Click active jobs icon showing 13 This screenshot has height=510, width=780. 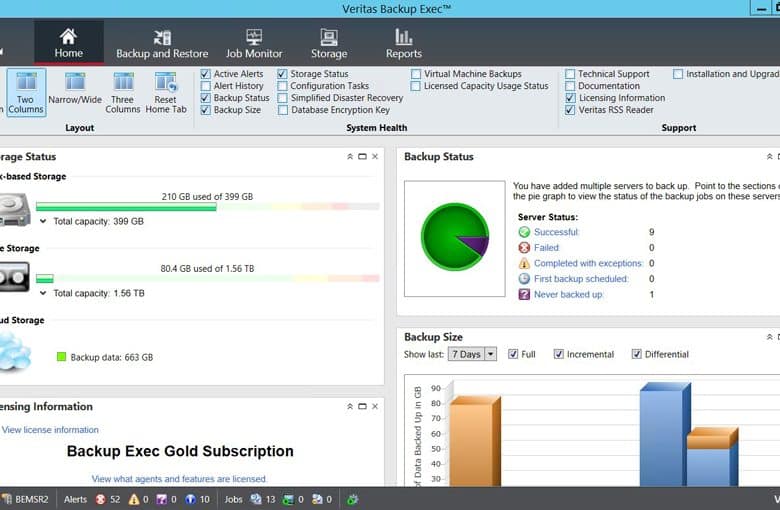[256, 499]
